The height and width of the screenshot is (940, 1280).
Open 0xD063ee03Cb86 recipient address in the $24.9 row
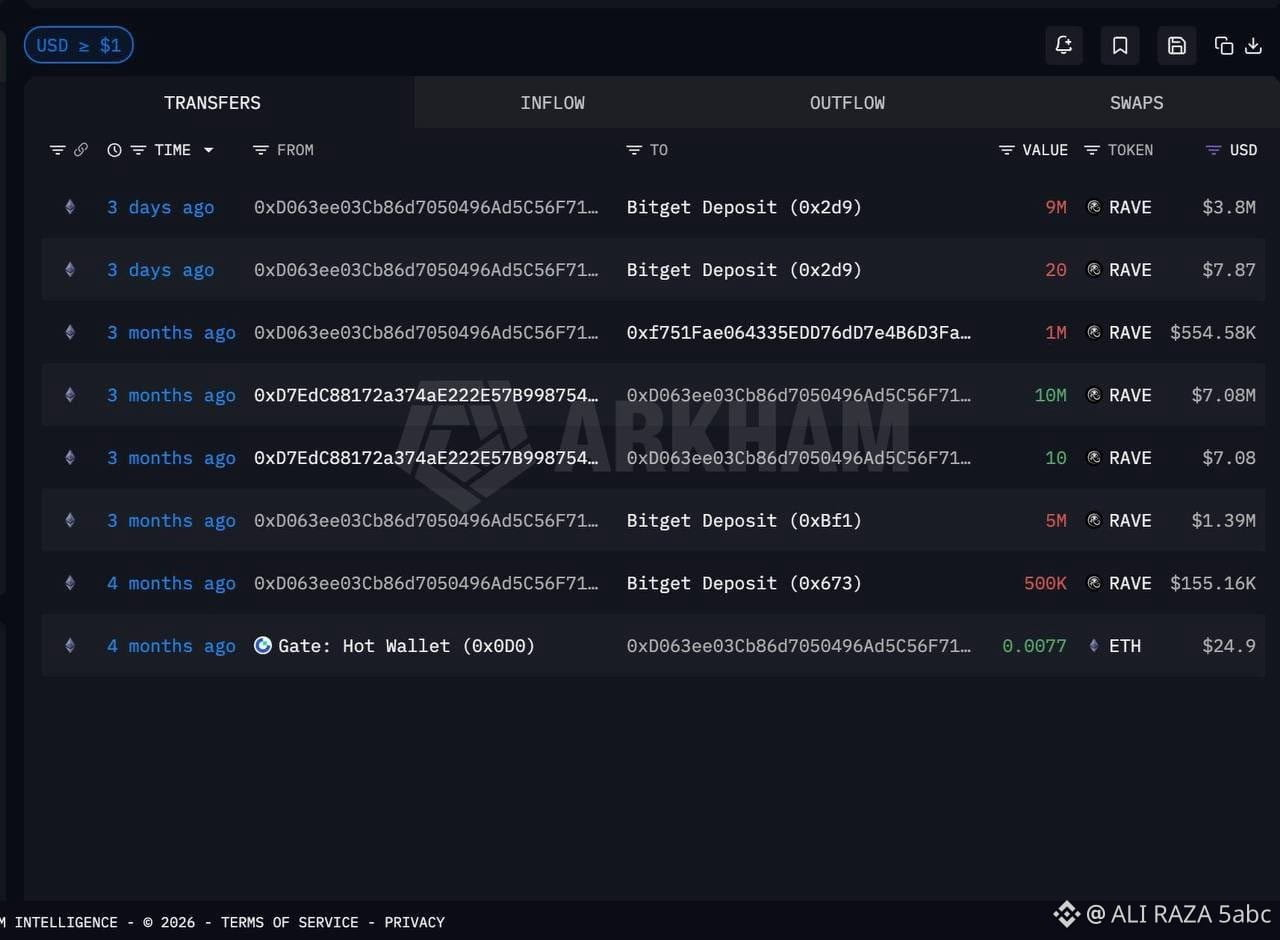(799, 646)
